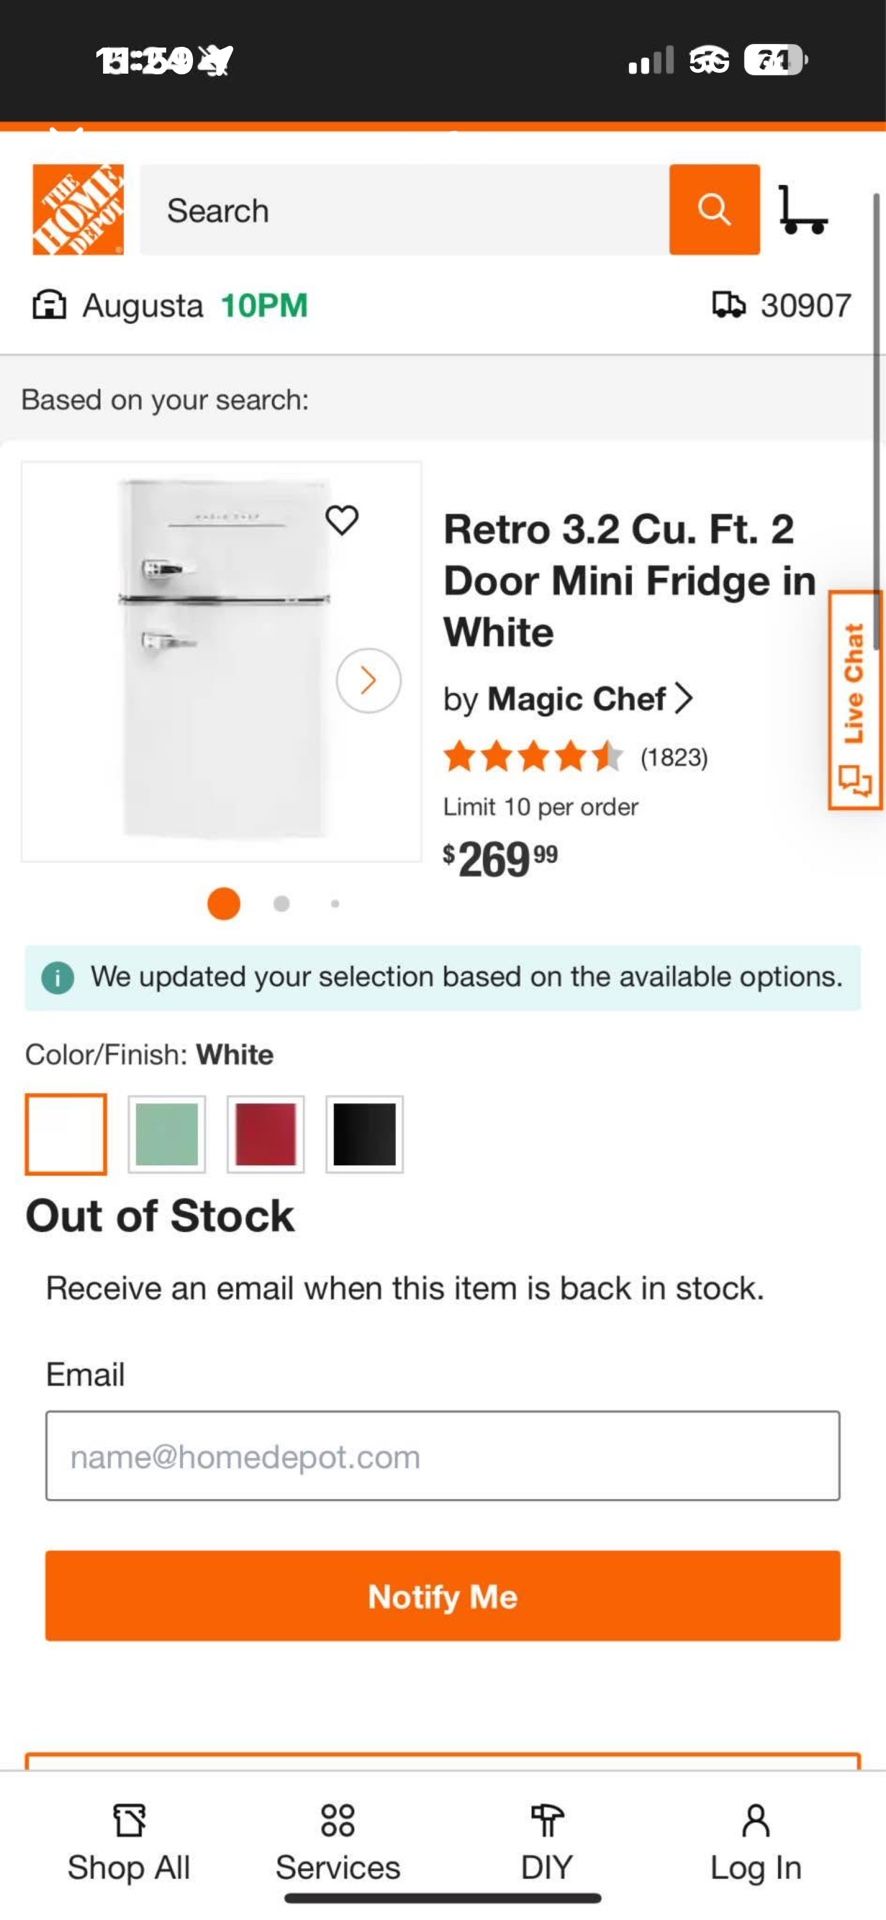886x1920 pixels.
Task: Open the DIY section
Action: pos(547,1842)
